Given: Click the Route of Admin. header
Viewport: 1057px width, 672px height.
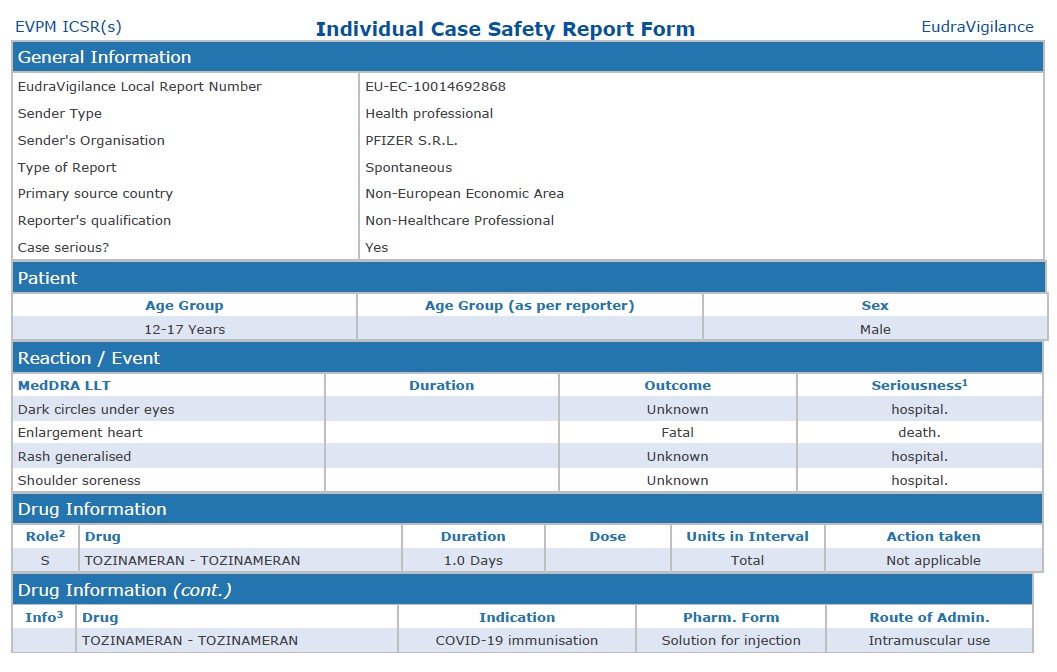Looking at the screenshot, I should point(930,617).
